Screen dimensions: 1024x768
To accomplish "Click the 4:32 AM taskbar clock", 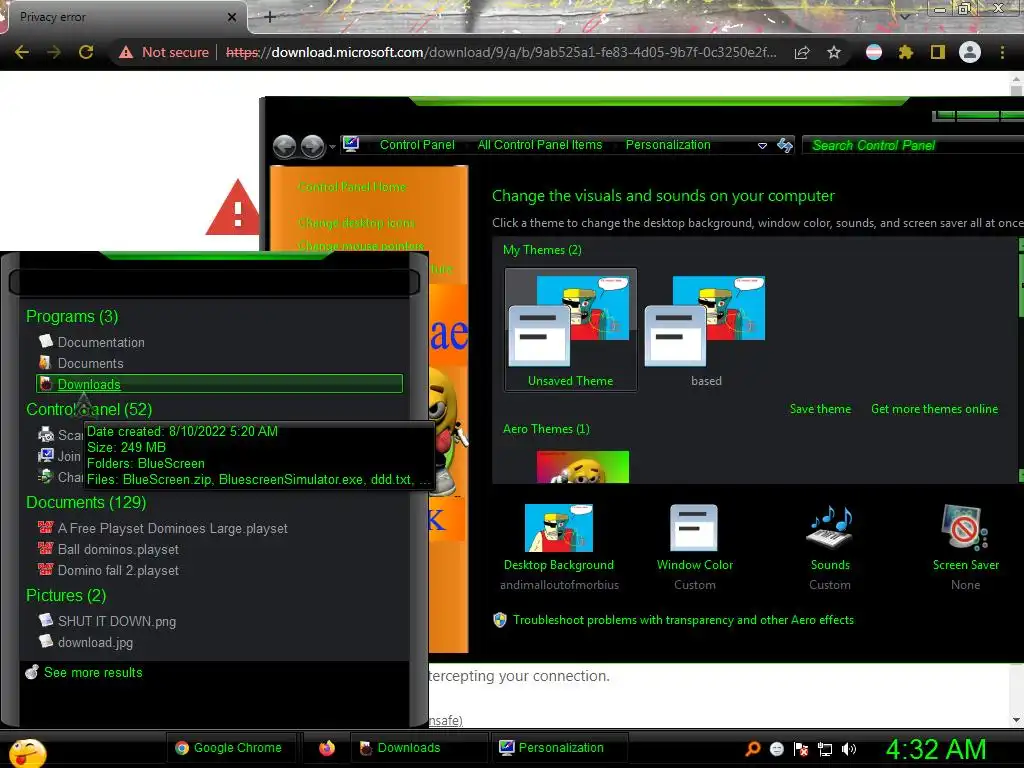I will coord(936,749).
